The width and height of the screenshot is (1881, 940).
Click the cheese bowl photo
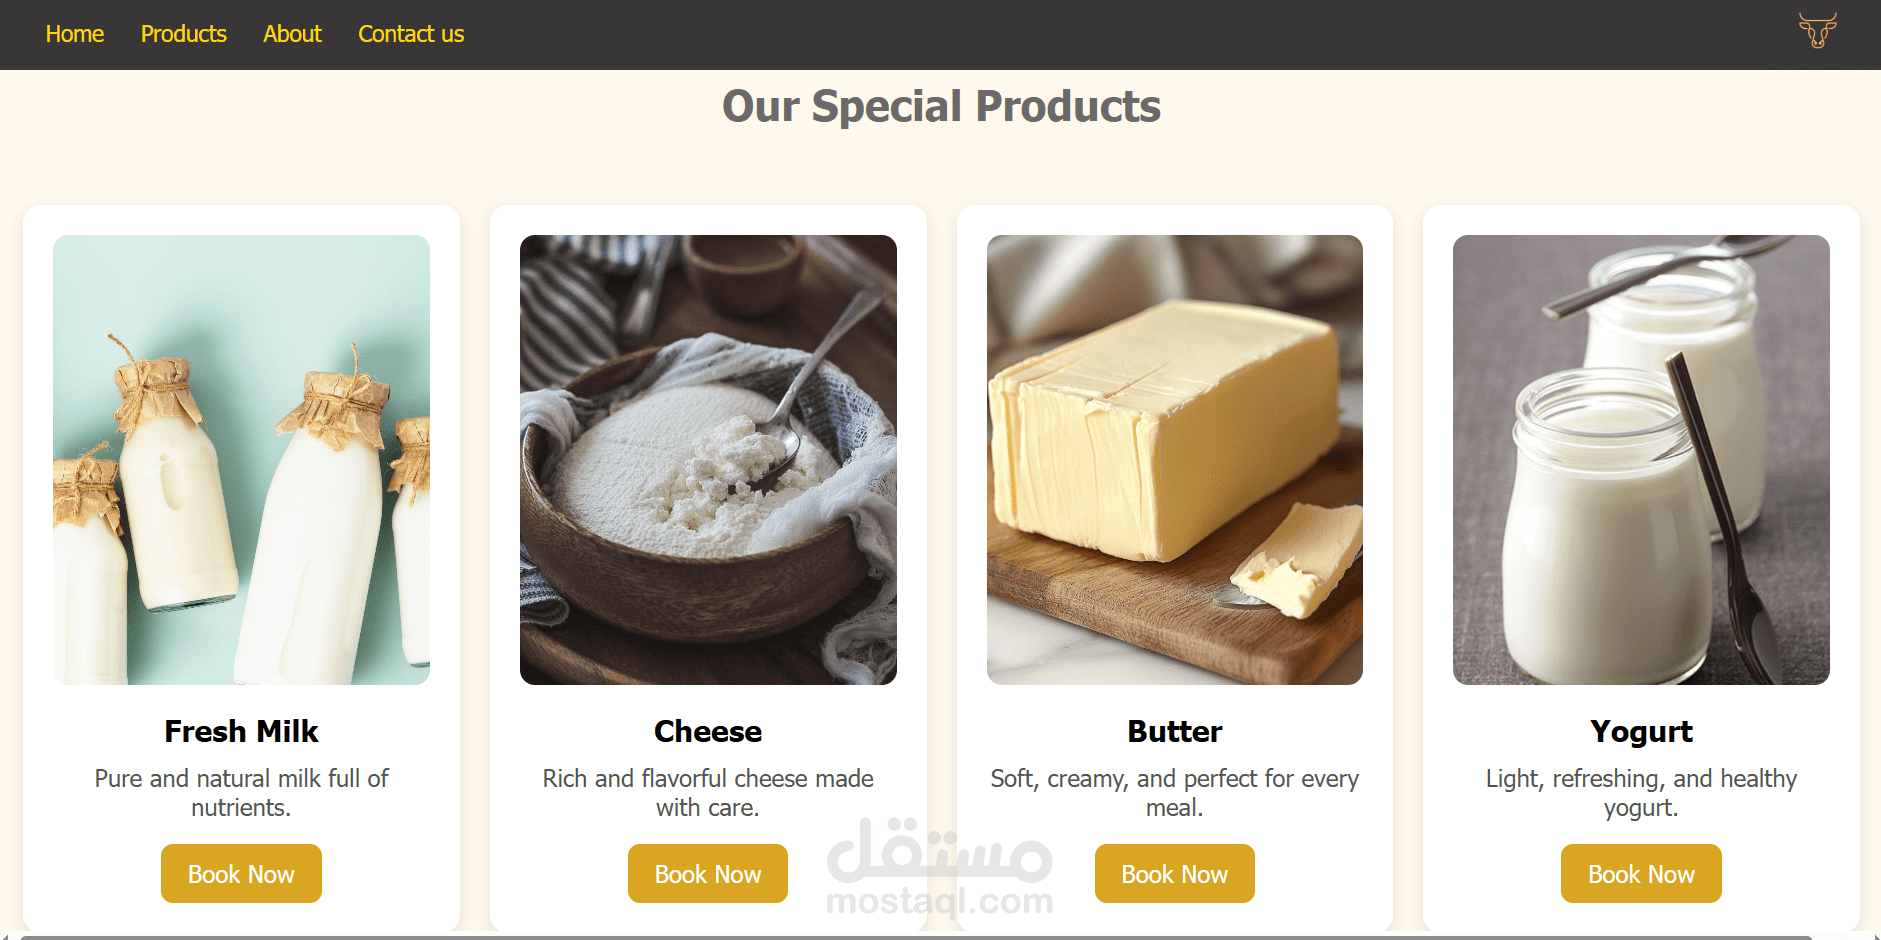[708, 460]
